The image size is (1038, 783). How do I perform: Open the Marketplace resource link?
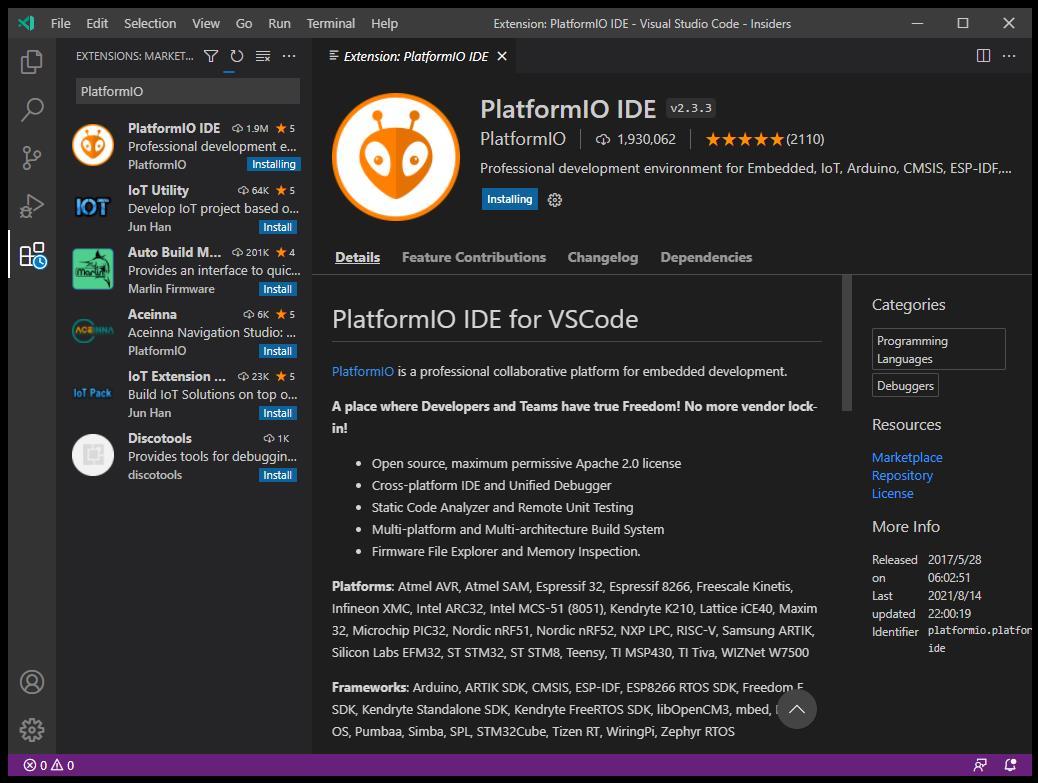coord(907,457)
